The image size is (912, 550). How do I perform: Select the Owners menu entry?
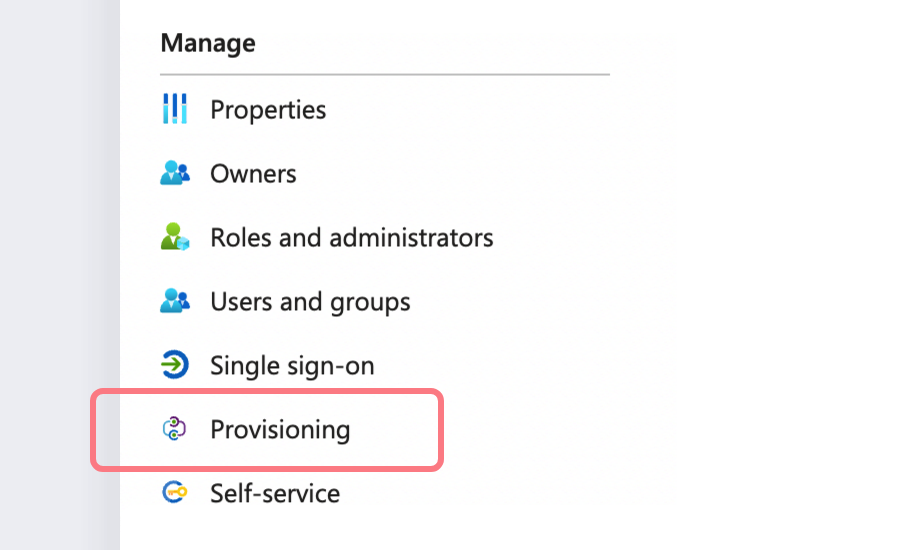click(x=253, y=173)
